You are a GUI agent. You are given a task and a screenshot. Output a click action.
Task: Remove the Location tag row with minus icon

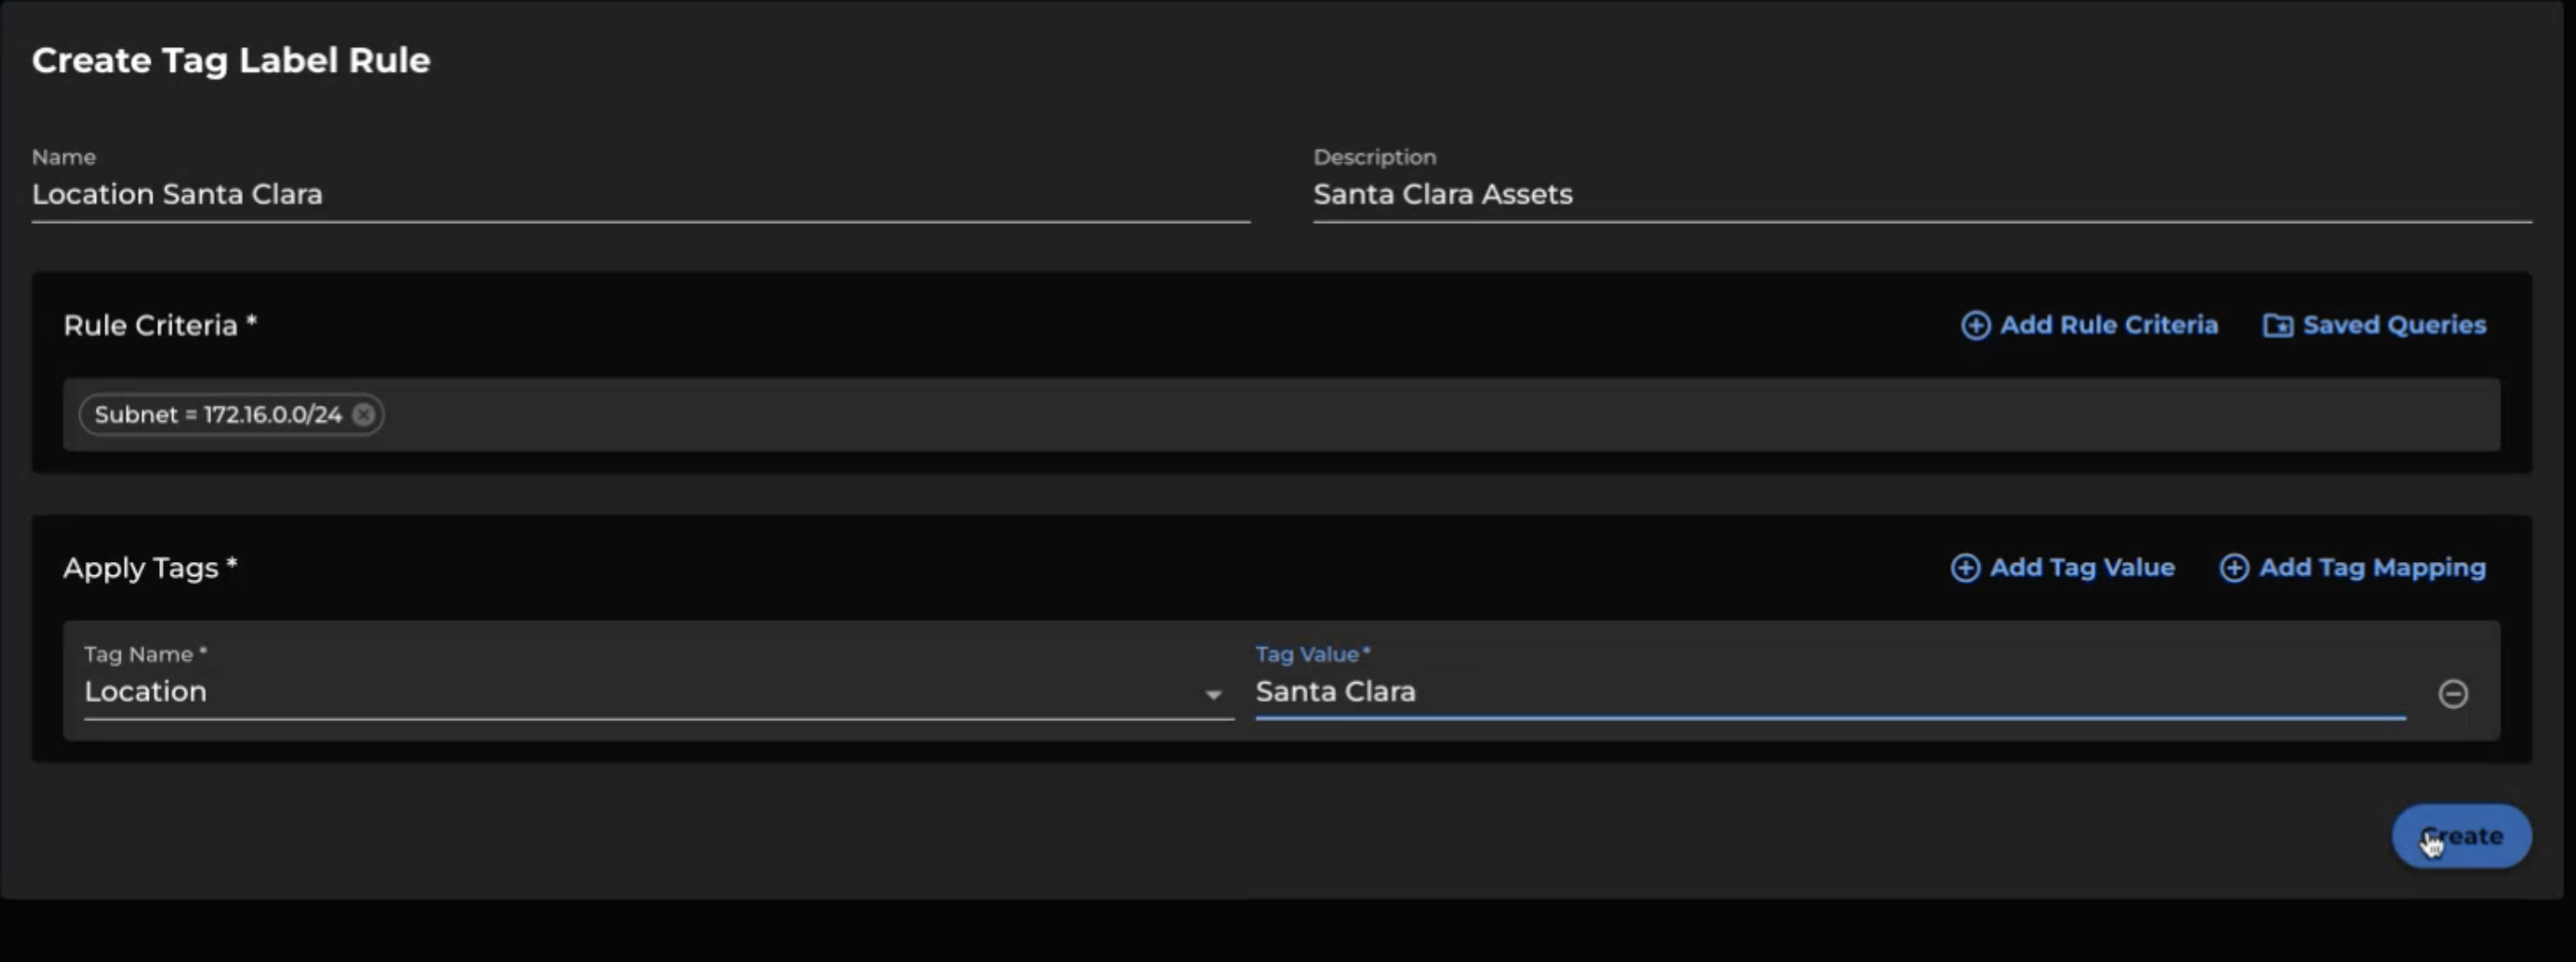[x=2452, y=693]
